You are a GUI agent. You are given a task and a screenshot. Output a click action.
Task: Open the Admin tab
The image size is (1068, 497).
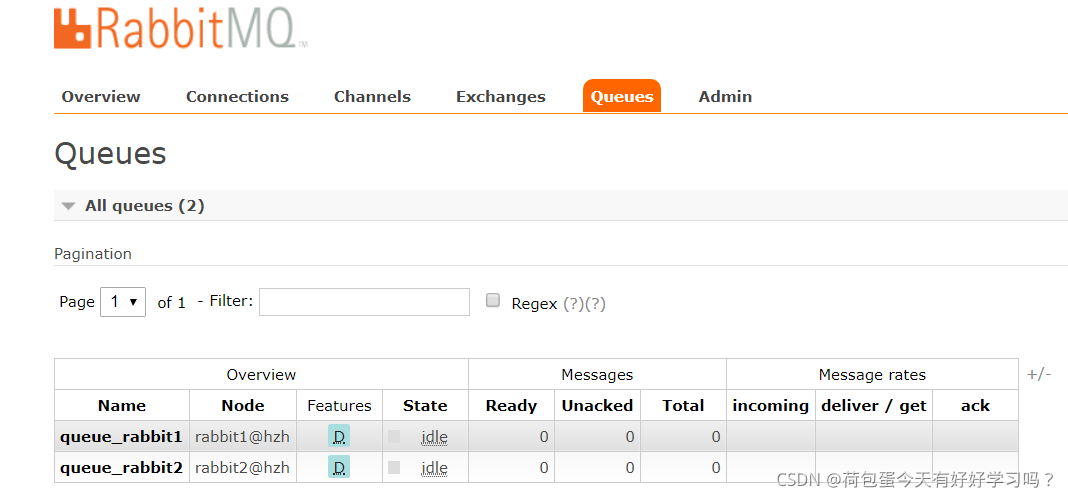(x=725, y=97)
